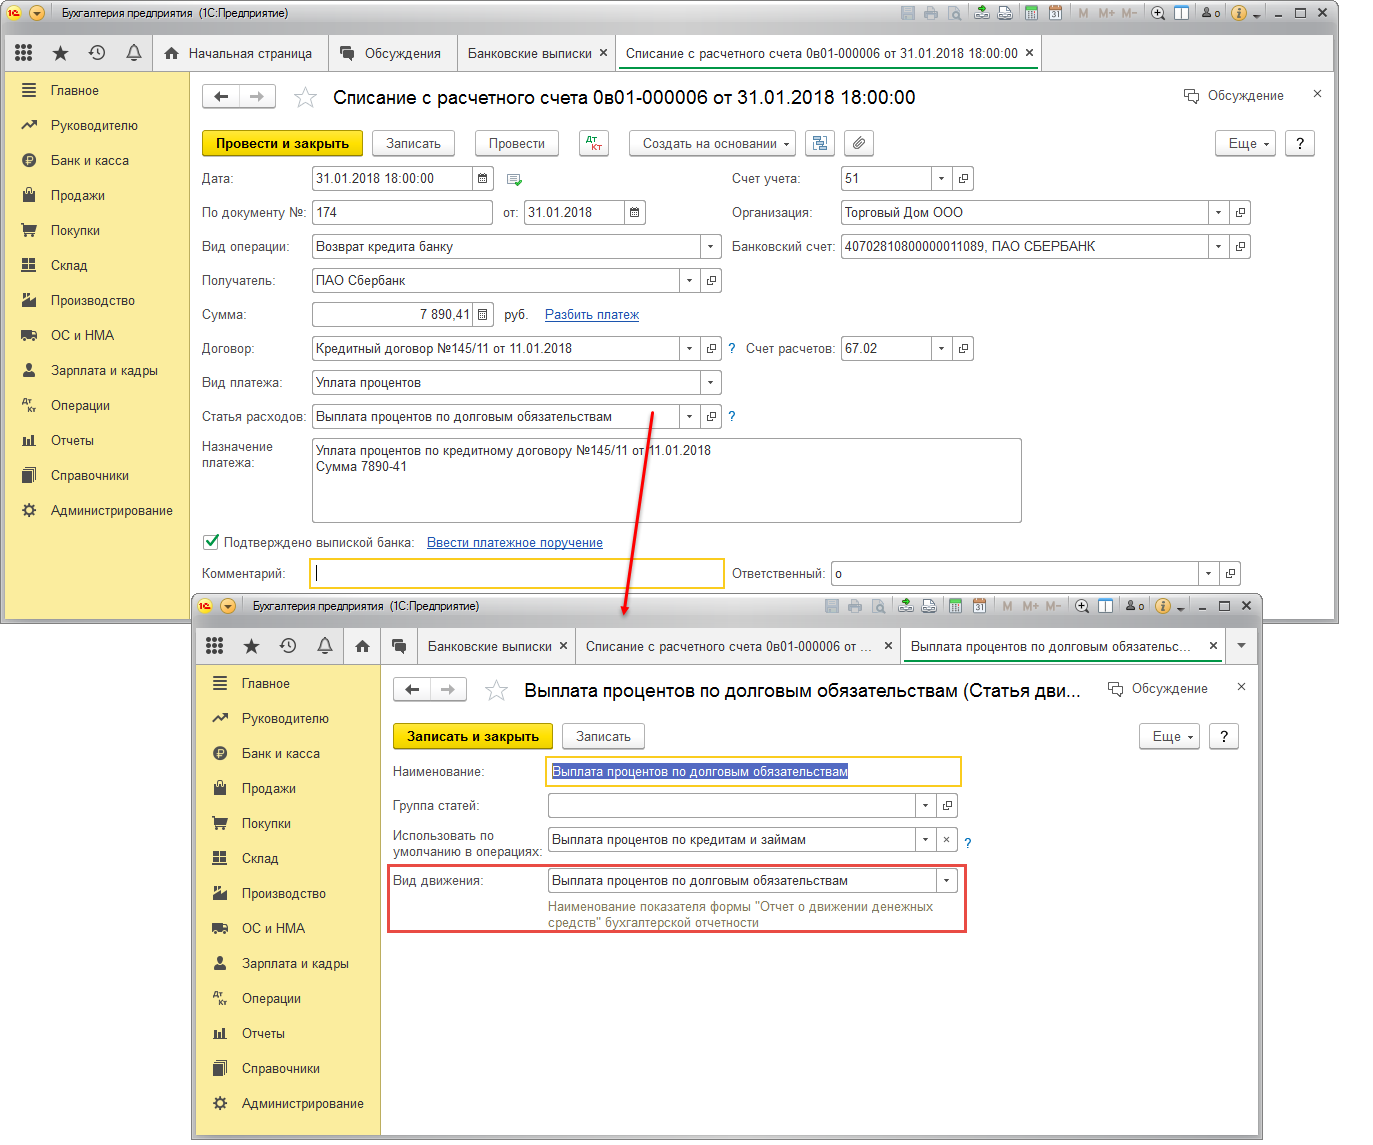Click 'Записать и закрыть' in bottom window
Viewport: 1373px width, 1145px height.
pos(473,736)
